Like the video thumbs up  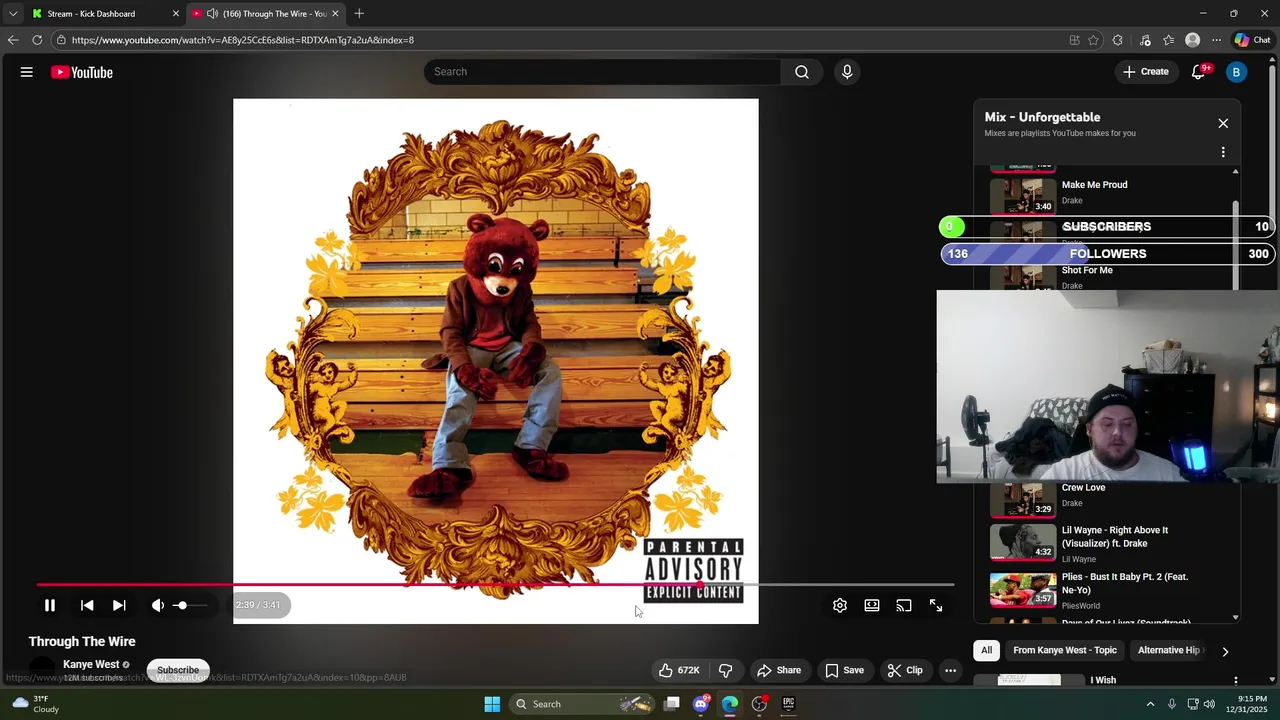(678, 670)
